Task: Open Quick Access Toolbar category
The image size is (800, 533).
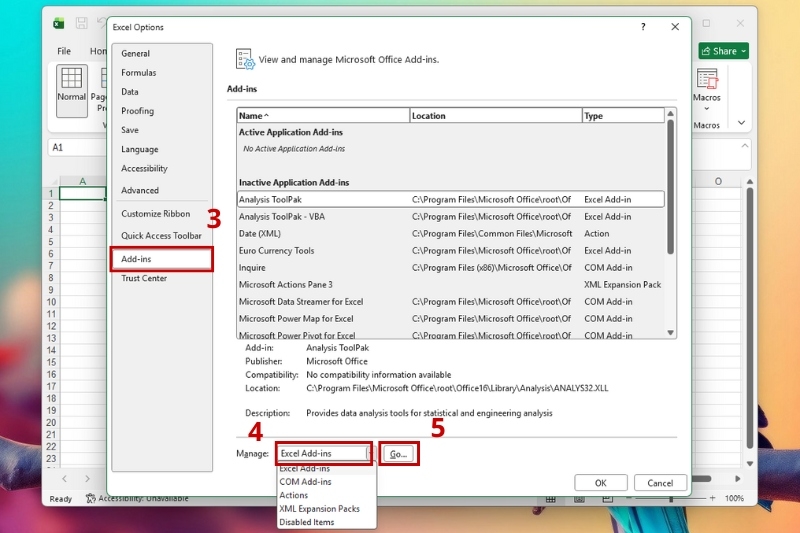Action: click(161, 236)
